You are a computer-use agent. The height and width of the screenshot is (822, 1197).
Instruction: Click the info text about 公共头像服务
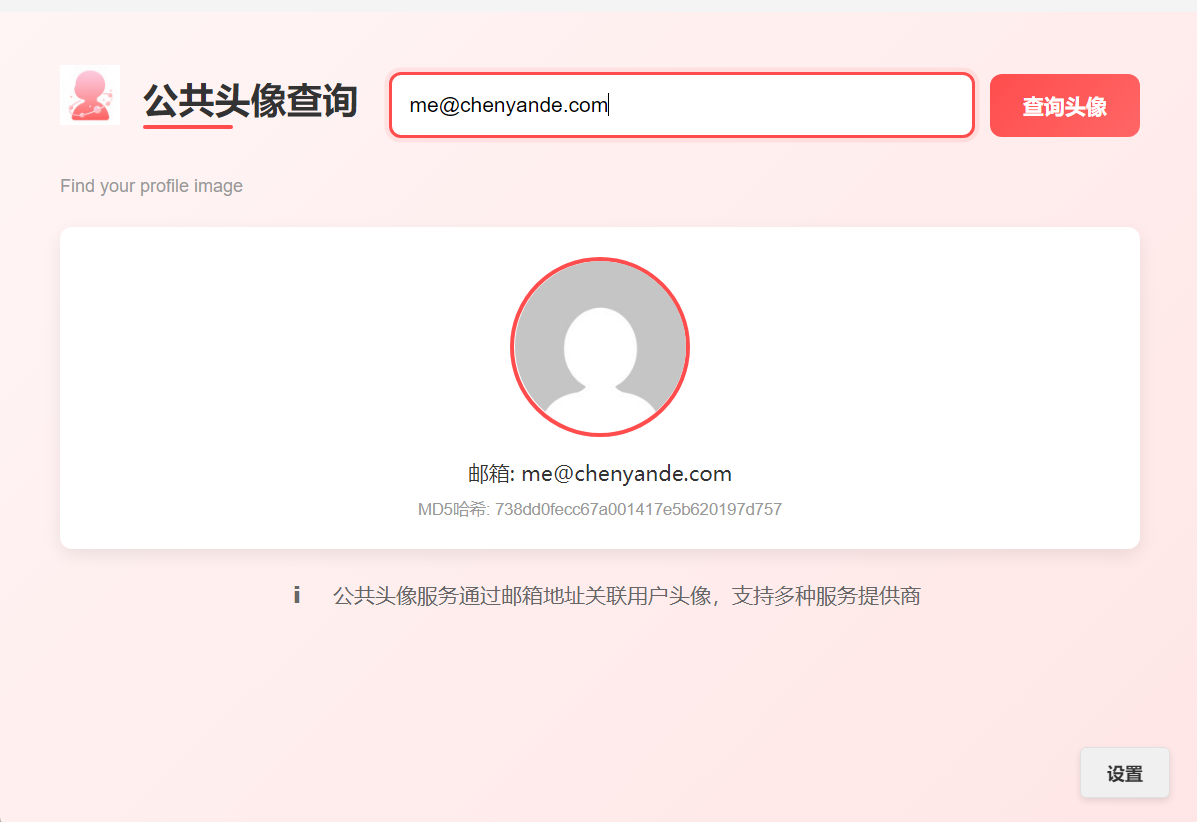(626, 595)
